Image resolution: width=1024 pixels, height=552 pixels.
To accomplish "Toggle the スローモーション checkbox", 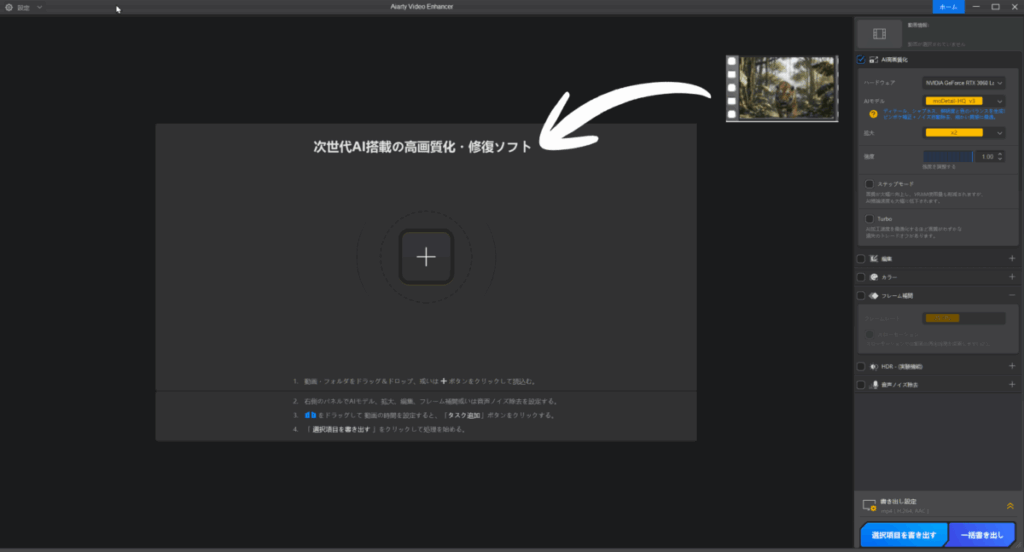I will pos(869,334).
